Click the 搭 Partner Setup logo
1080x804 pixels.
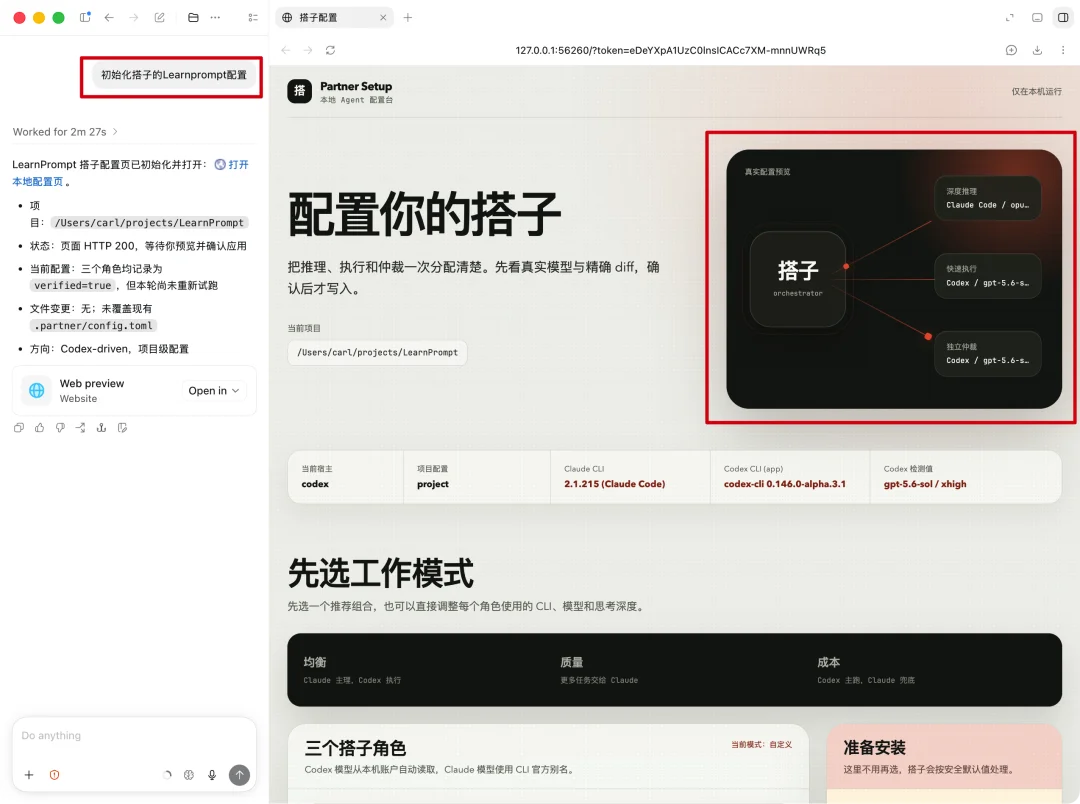[300, 91]
